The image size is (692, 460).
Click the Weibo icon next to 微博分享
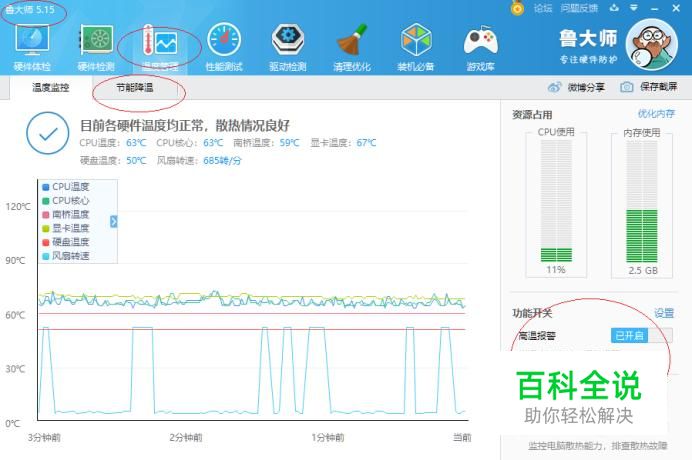tap(554, 87)
